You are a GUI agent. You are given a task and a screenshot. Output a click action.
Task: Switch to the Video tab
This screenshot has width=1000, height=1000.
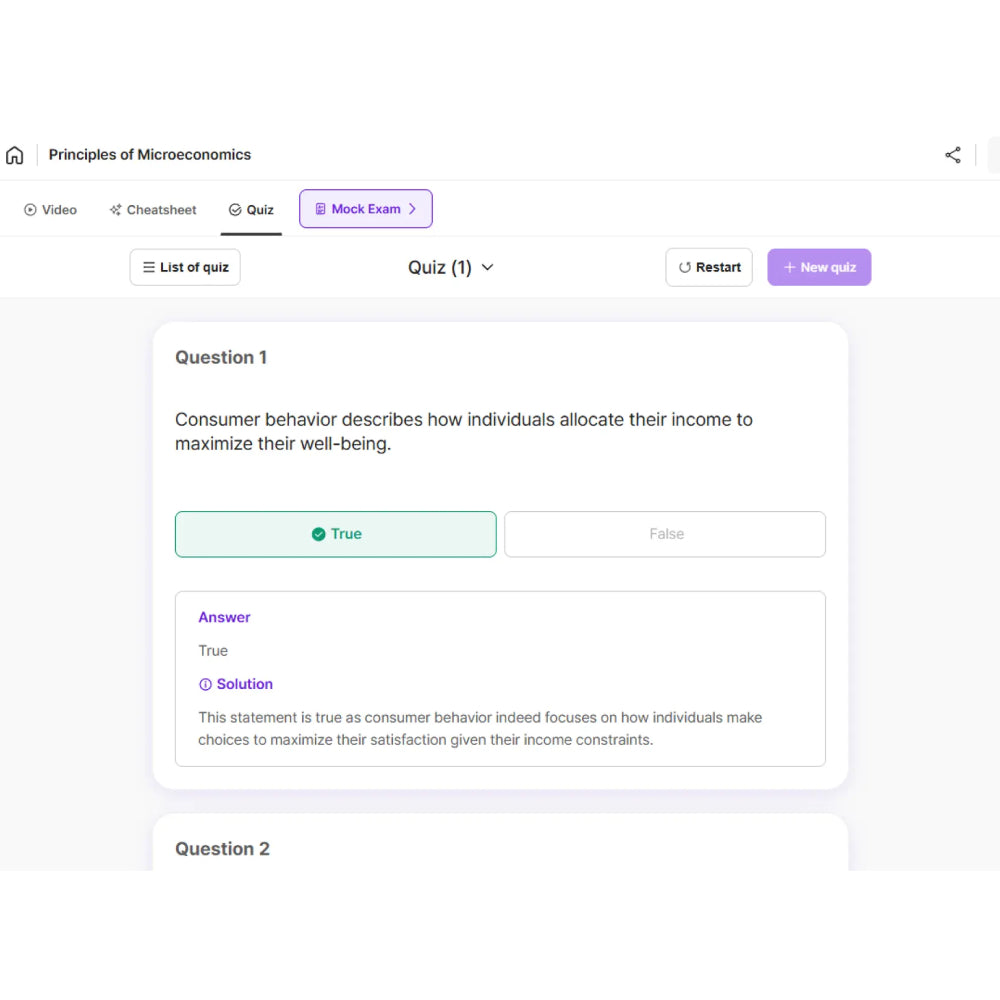(x=50, y=209)
